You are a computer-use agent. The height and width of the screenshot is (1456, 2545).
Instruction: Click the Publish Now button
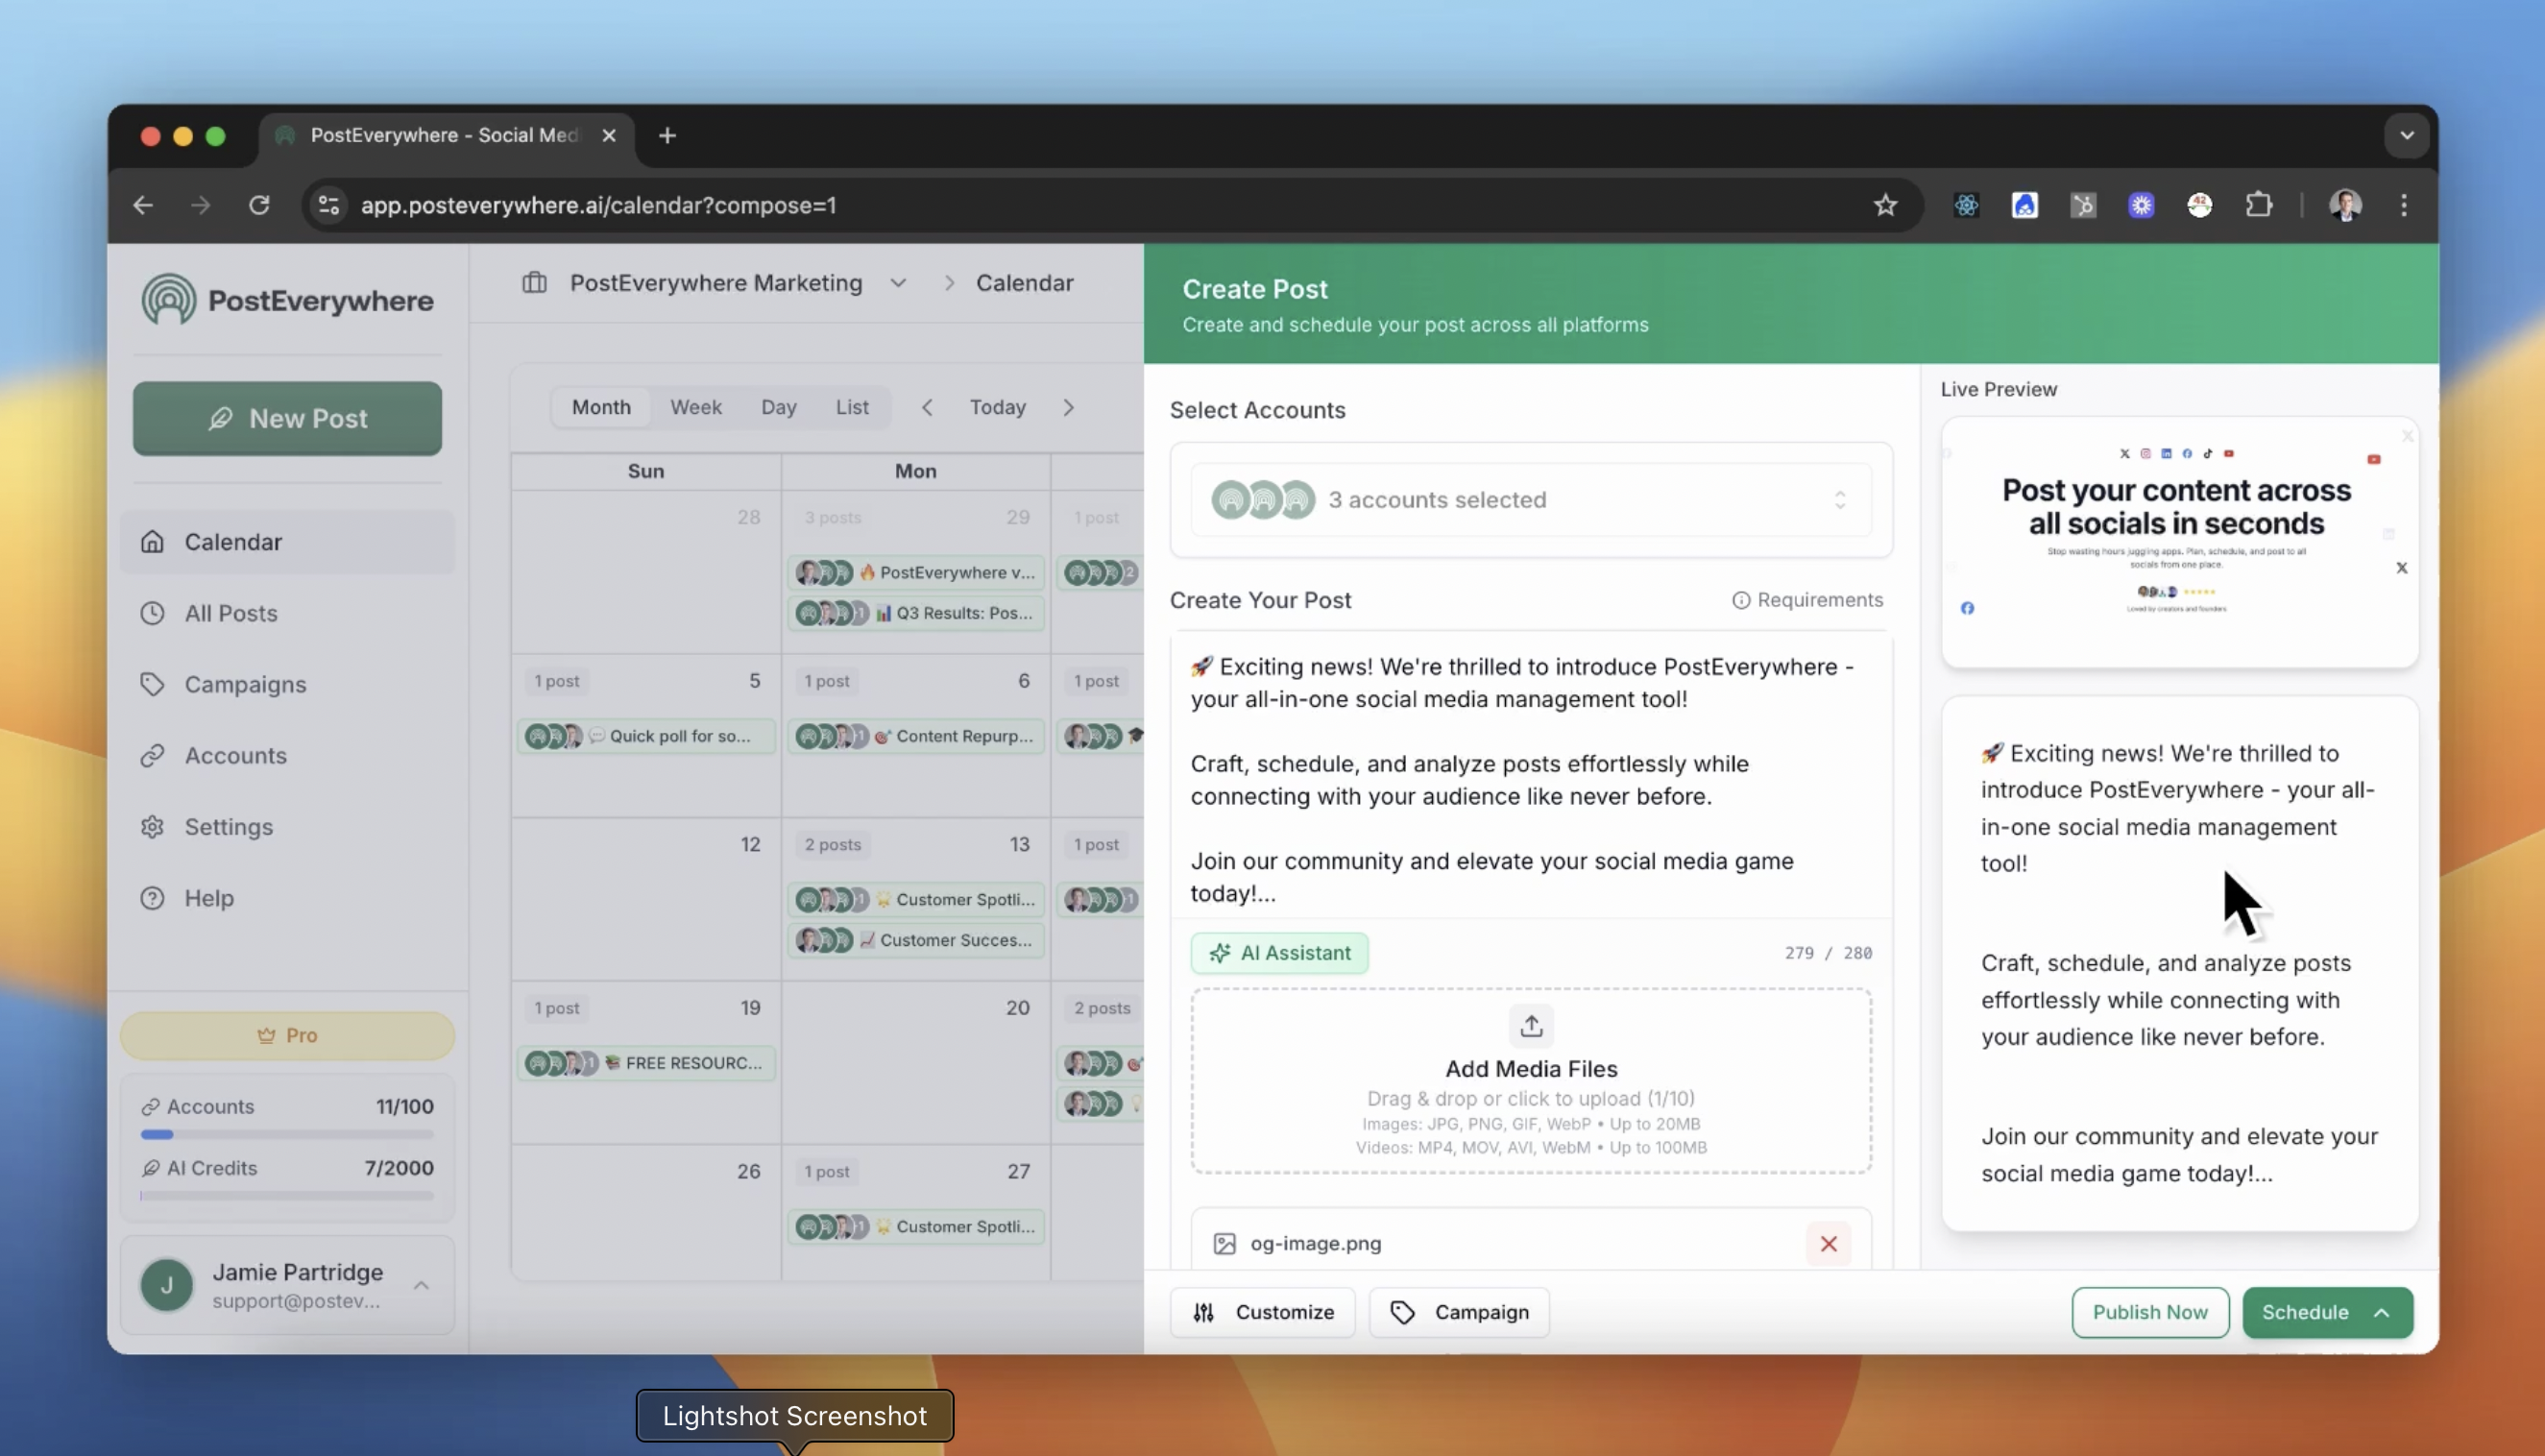pyautogui.click(x=2149, y=1312)
